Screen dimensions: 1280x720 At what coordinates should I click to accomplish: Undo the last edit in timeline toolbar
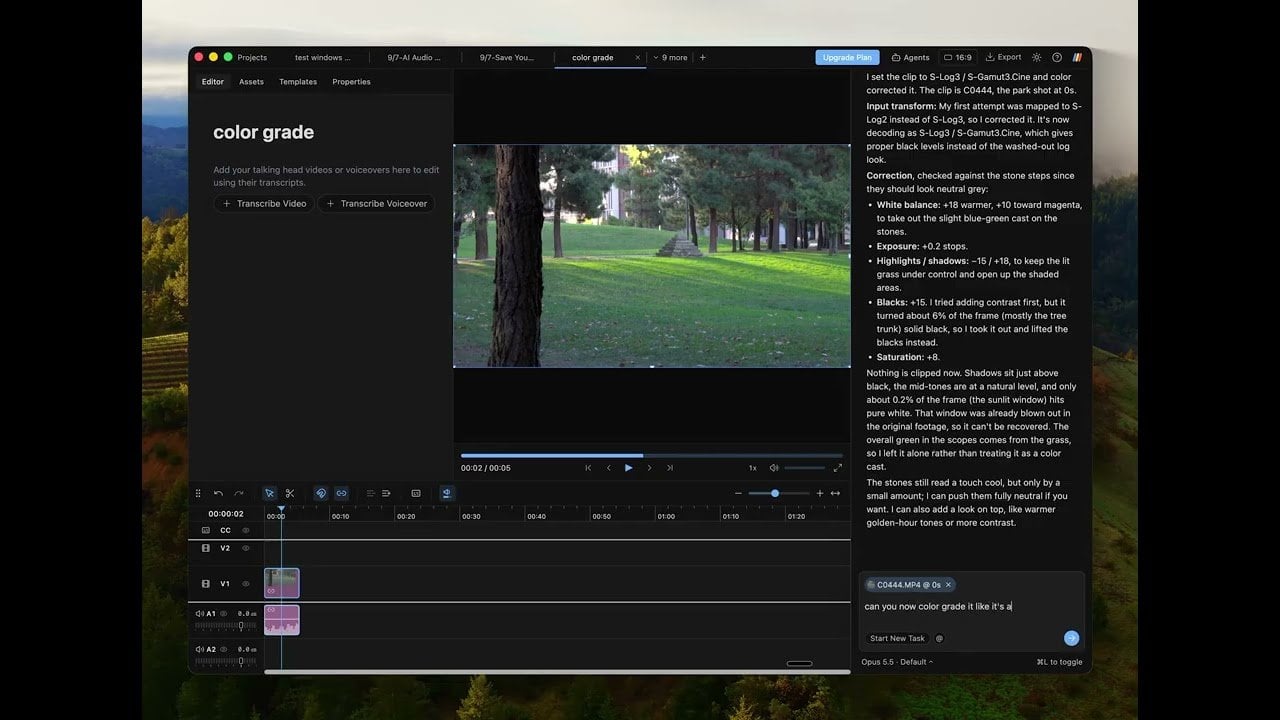218,493
